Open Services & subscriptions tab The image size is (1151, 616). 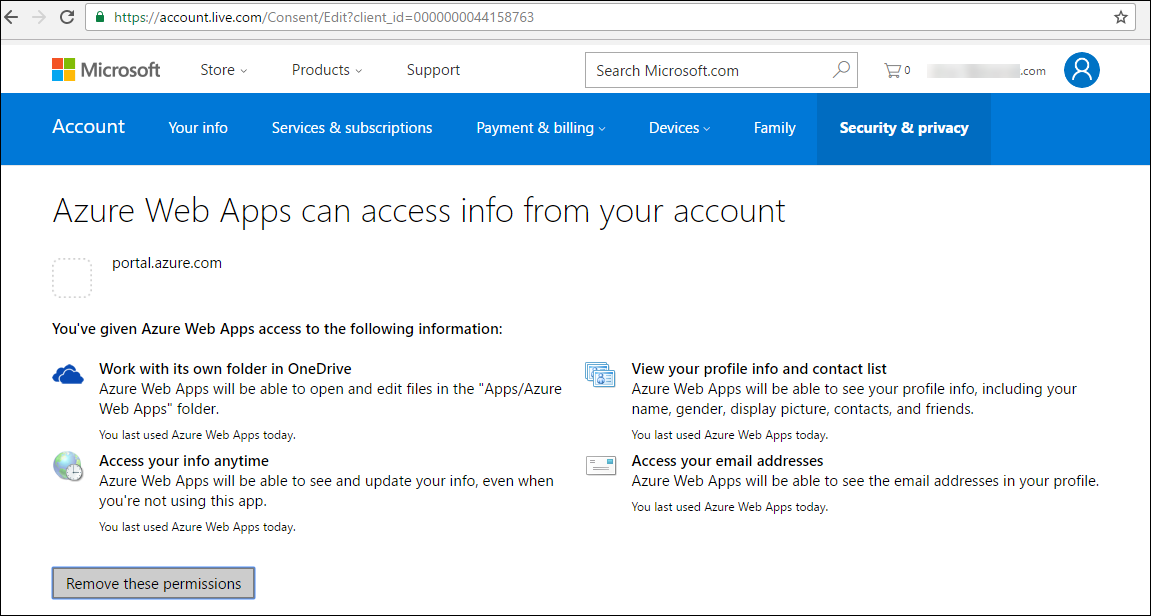352,128
